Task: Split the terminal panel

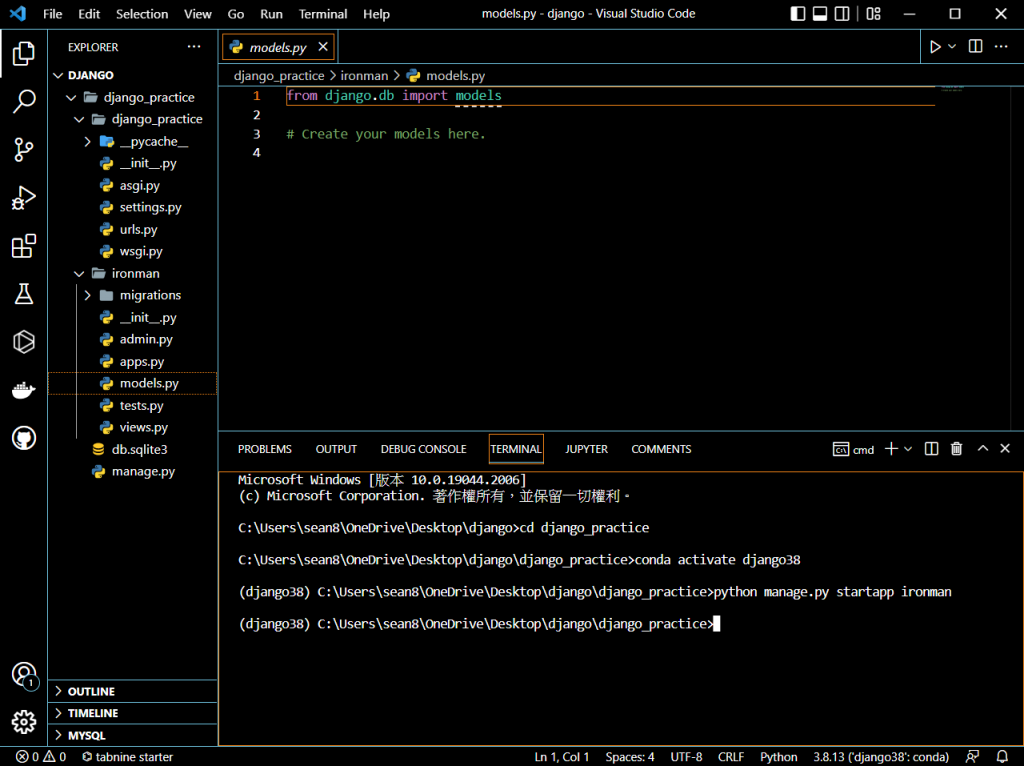Action: [931, 449]
